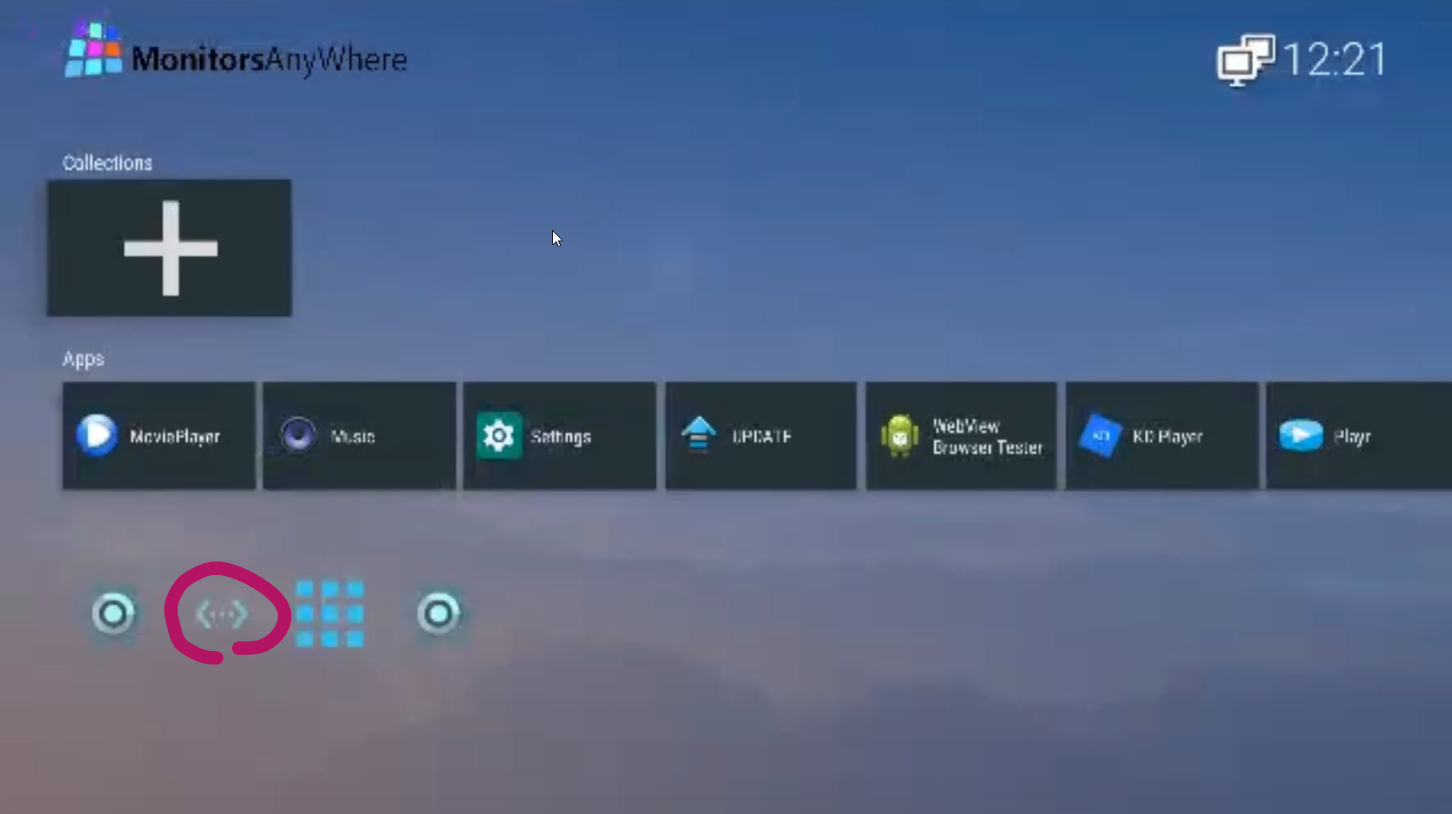Click the left round circle button
Screen dimensions: 1452x814
tap(113, 614)
